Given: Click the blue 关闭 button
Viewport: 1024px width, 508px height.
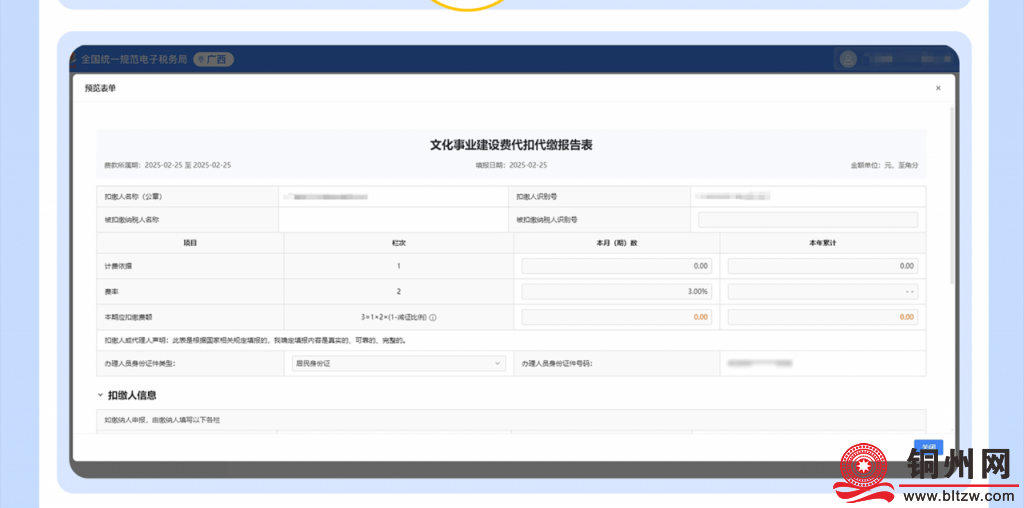Looking at the screenshot, I should pyautogui.click(x=929, y=447).
